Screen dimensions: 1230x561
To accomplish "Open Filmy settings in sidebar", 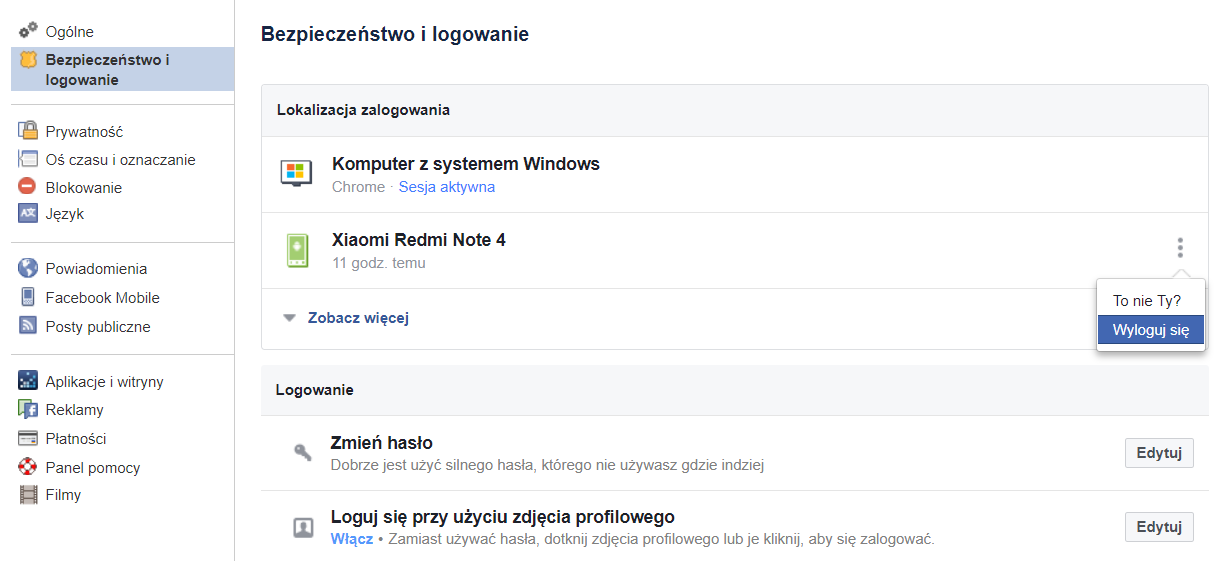I will pos(63,494).
